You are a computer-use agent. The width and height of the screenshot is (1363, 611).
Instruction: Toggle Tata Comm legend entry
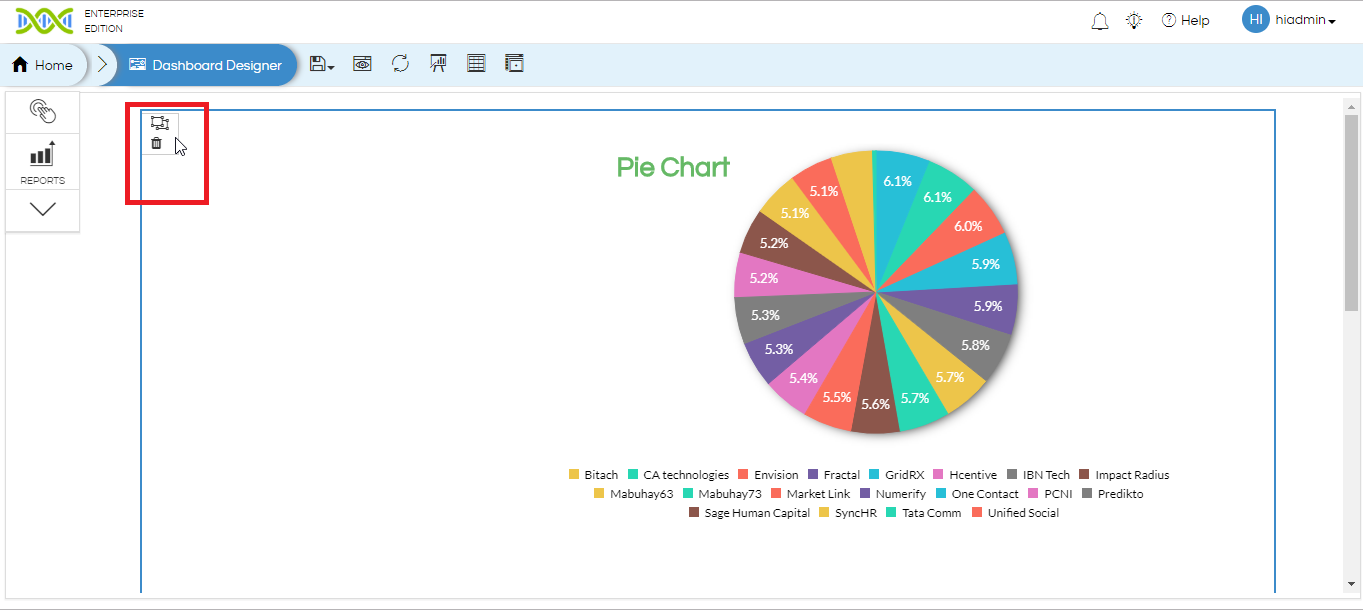point(924,513)
